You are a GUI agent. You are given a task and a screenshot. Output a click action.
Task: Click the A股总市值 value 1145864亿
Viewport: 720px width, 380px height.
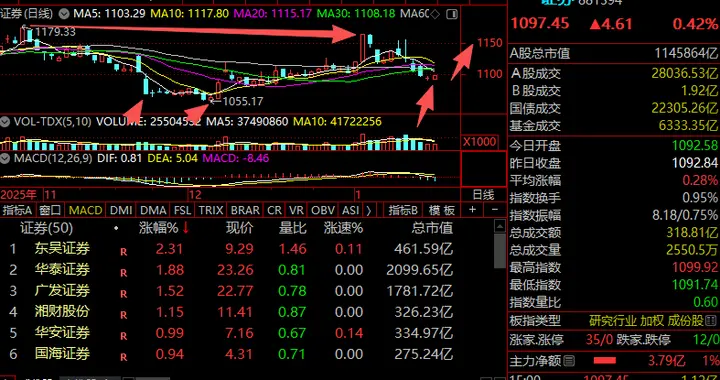pos(686,54)
